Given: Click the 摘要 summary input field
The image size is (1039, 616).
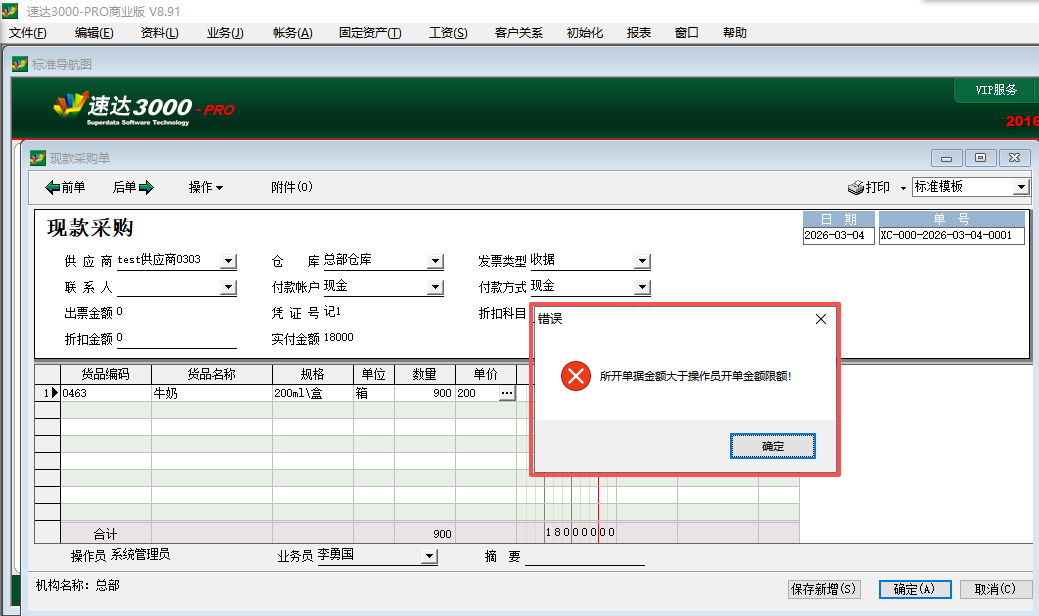Looking at the screenshot, I should [584, 557].
